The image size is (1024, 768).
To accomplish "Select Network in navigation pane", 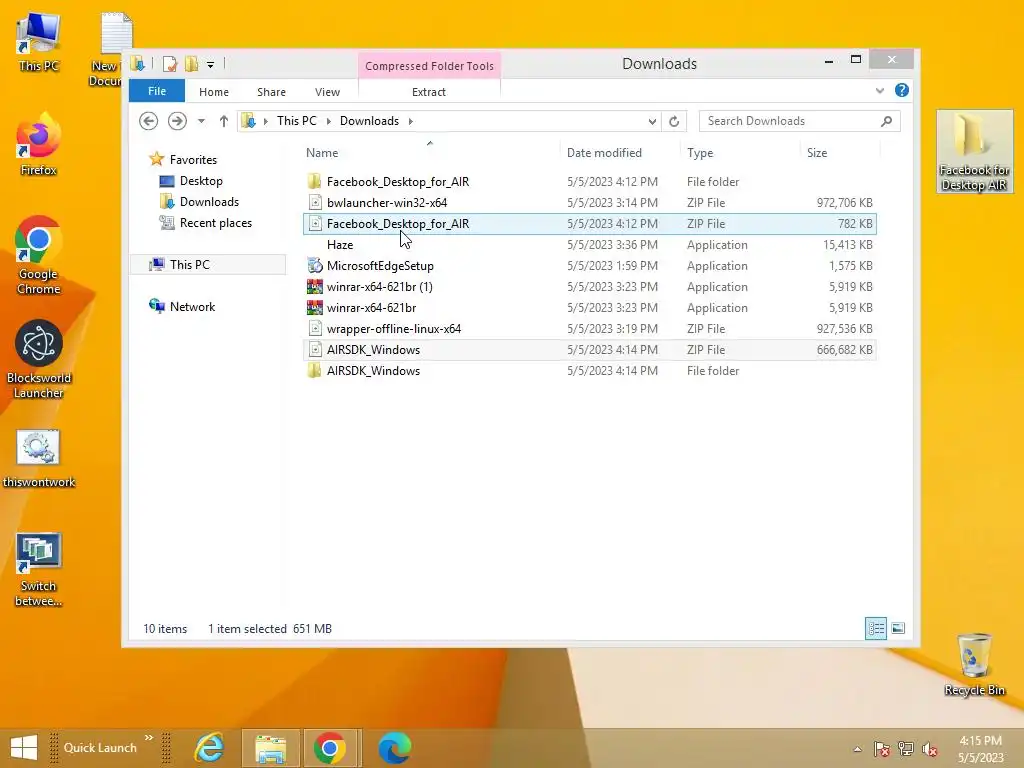I will coord(192,306).
